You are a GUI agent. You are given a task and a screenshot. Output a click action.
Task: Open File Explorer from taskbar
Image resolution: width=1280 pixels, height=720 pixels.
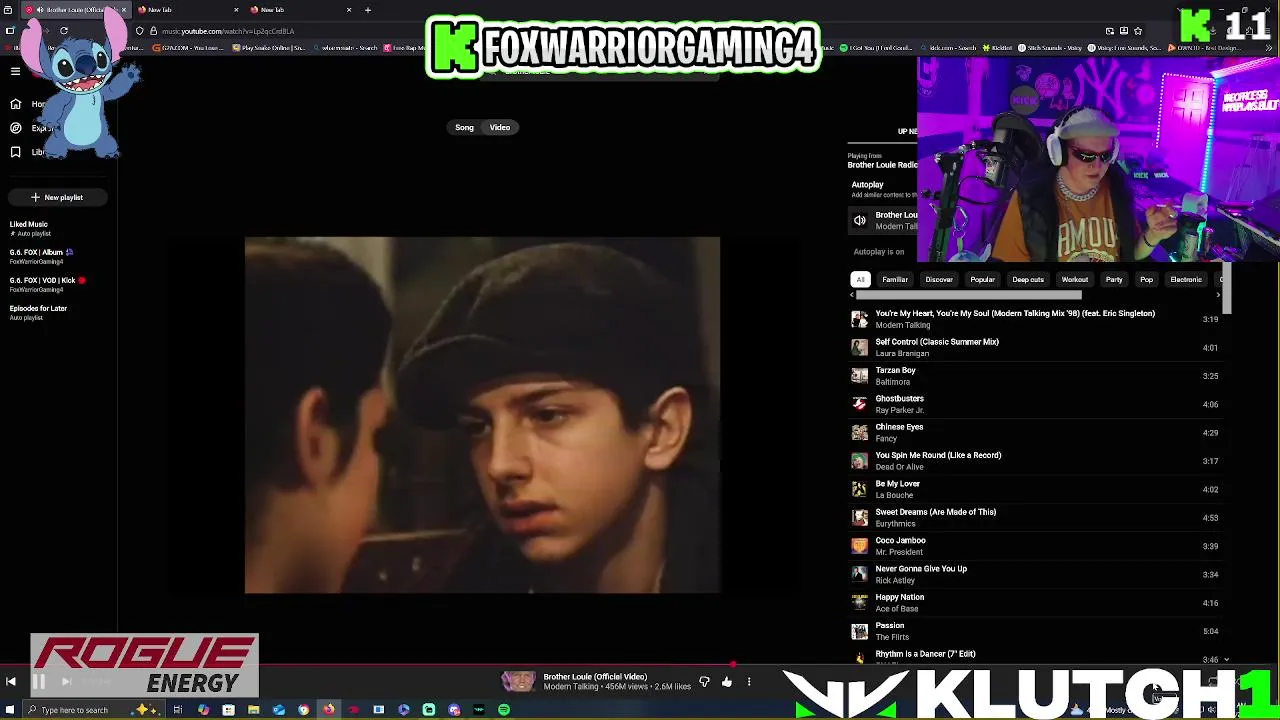click(253, 710)
